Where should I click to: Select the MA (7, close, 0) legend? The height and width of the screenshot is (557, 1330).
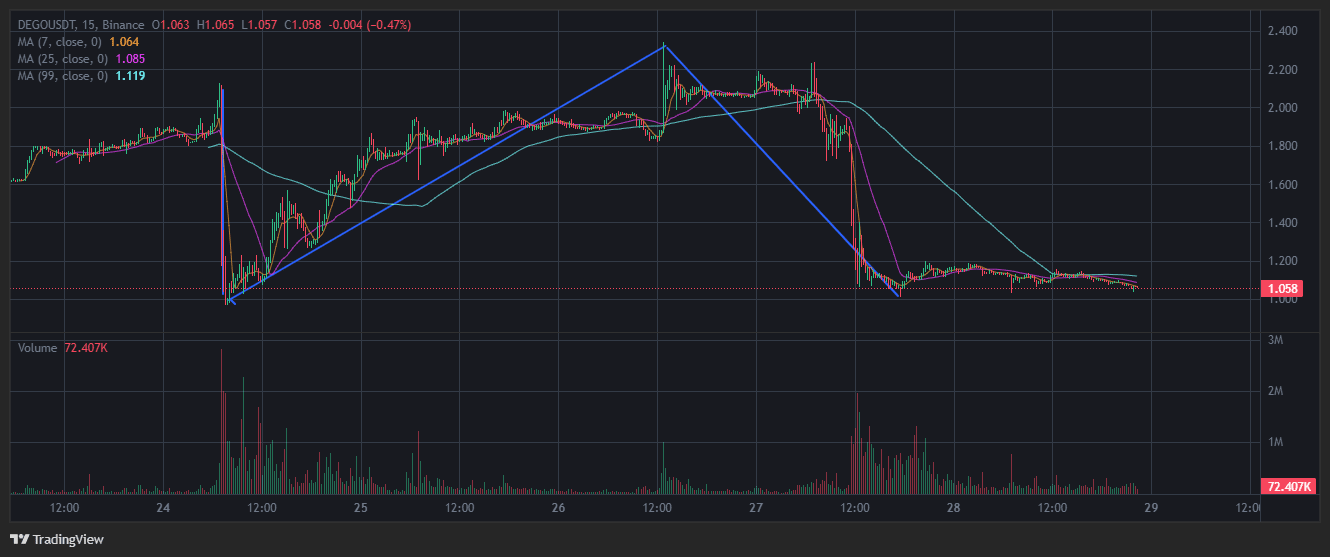pos(62,42)
